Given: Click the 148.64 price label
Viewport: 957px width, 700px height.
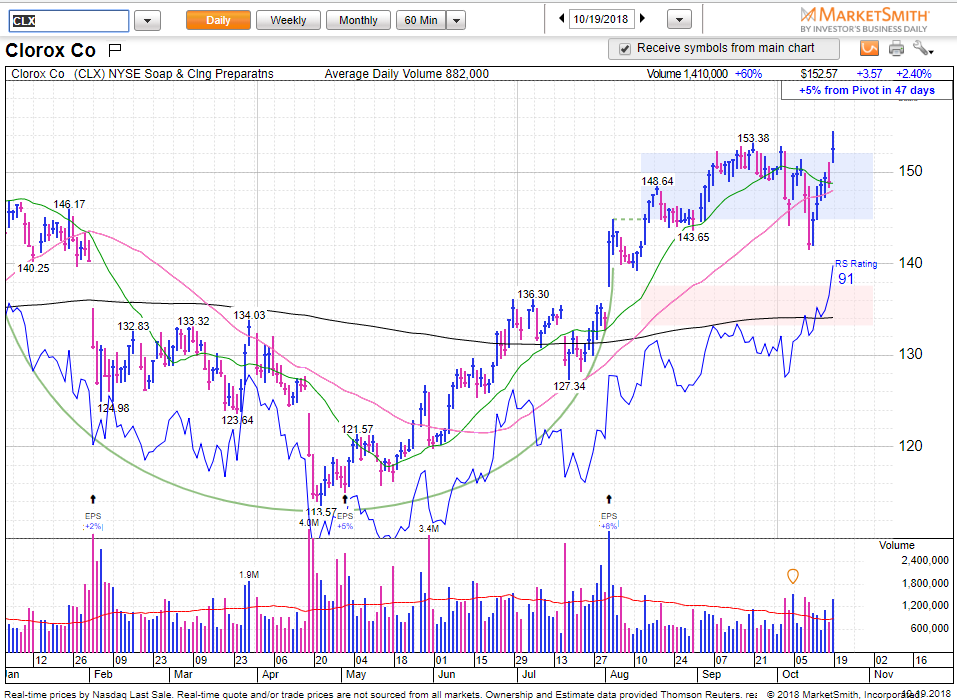Looking at the screenshot, I should (x=657, y=181).
